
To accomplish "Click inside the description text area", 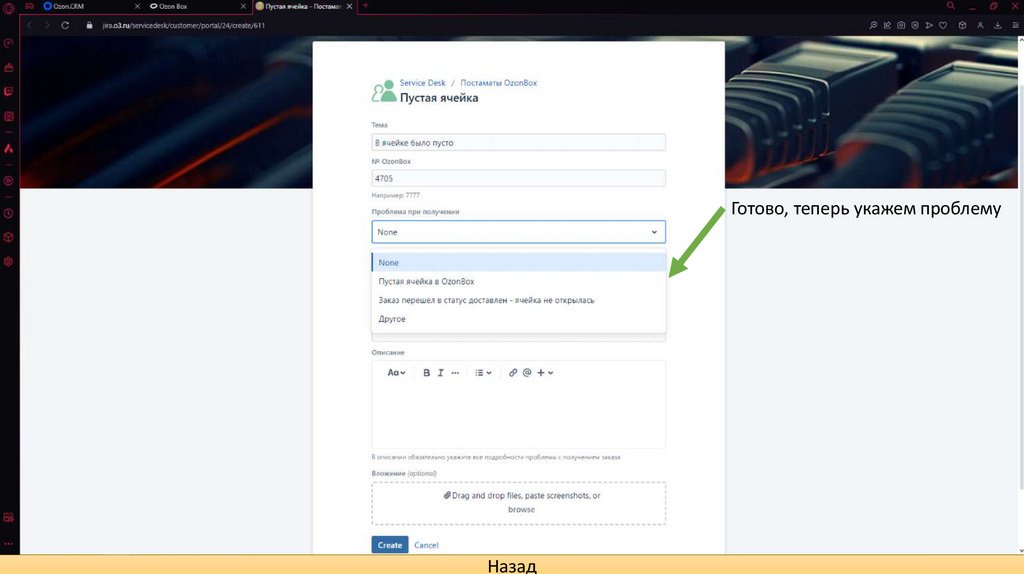I will tap(519, 415).
